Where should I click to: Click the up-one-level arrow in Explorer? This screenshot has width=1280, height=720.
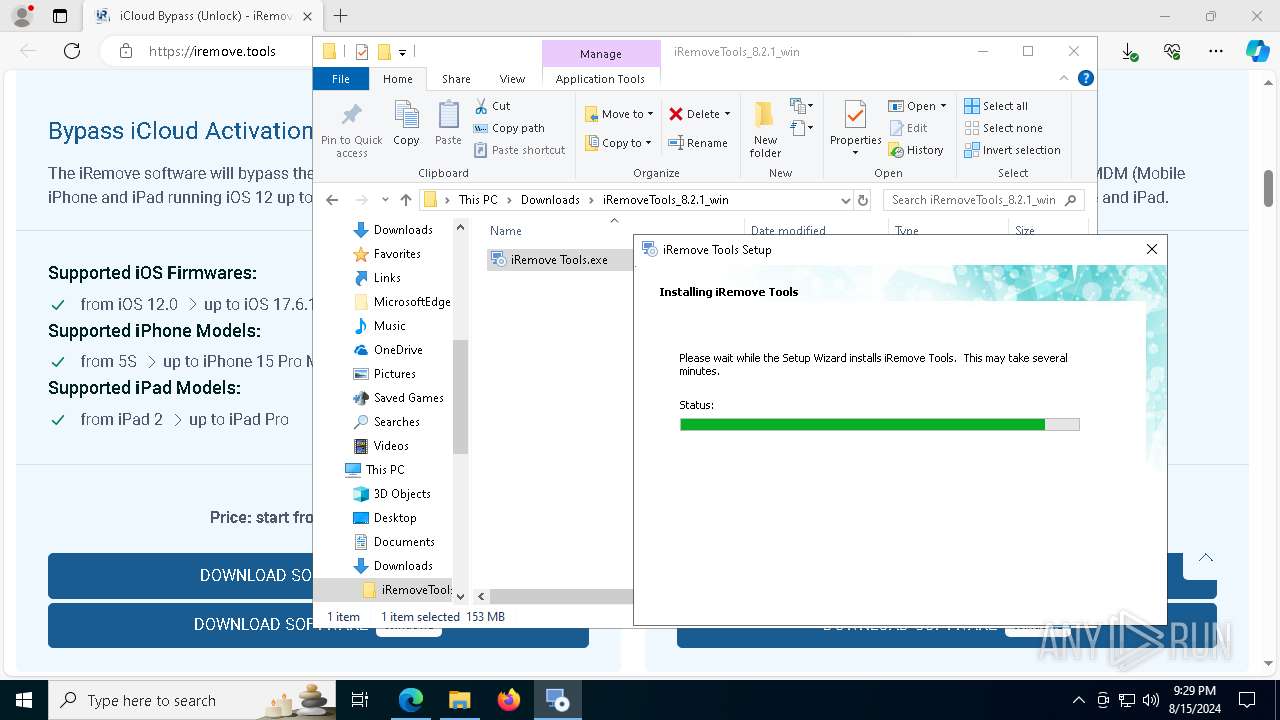pyautogui.click(x=405, y=200)
